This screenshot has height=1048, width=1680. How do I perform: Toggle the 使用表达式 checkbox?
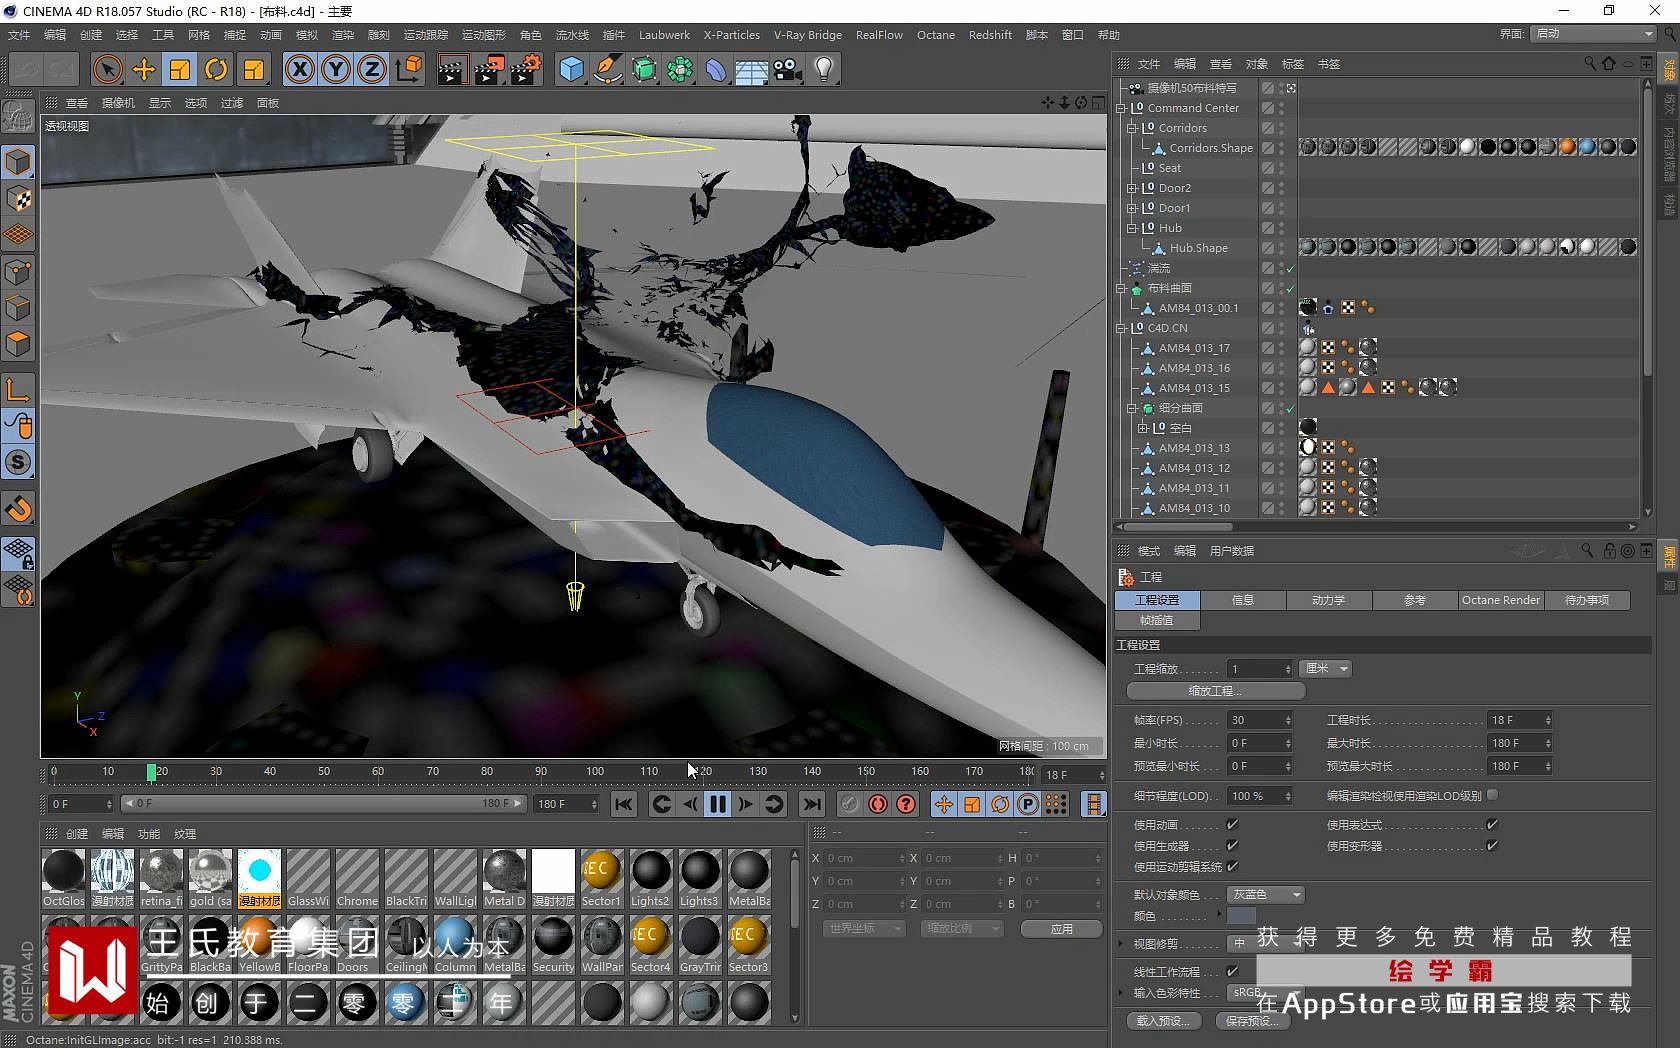1492,825
